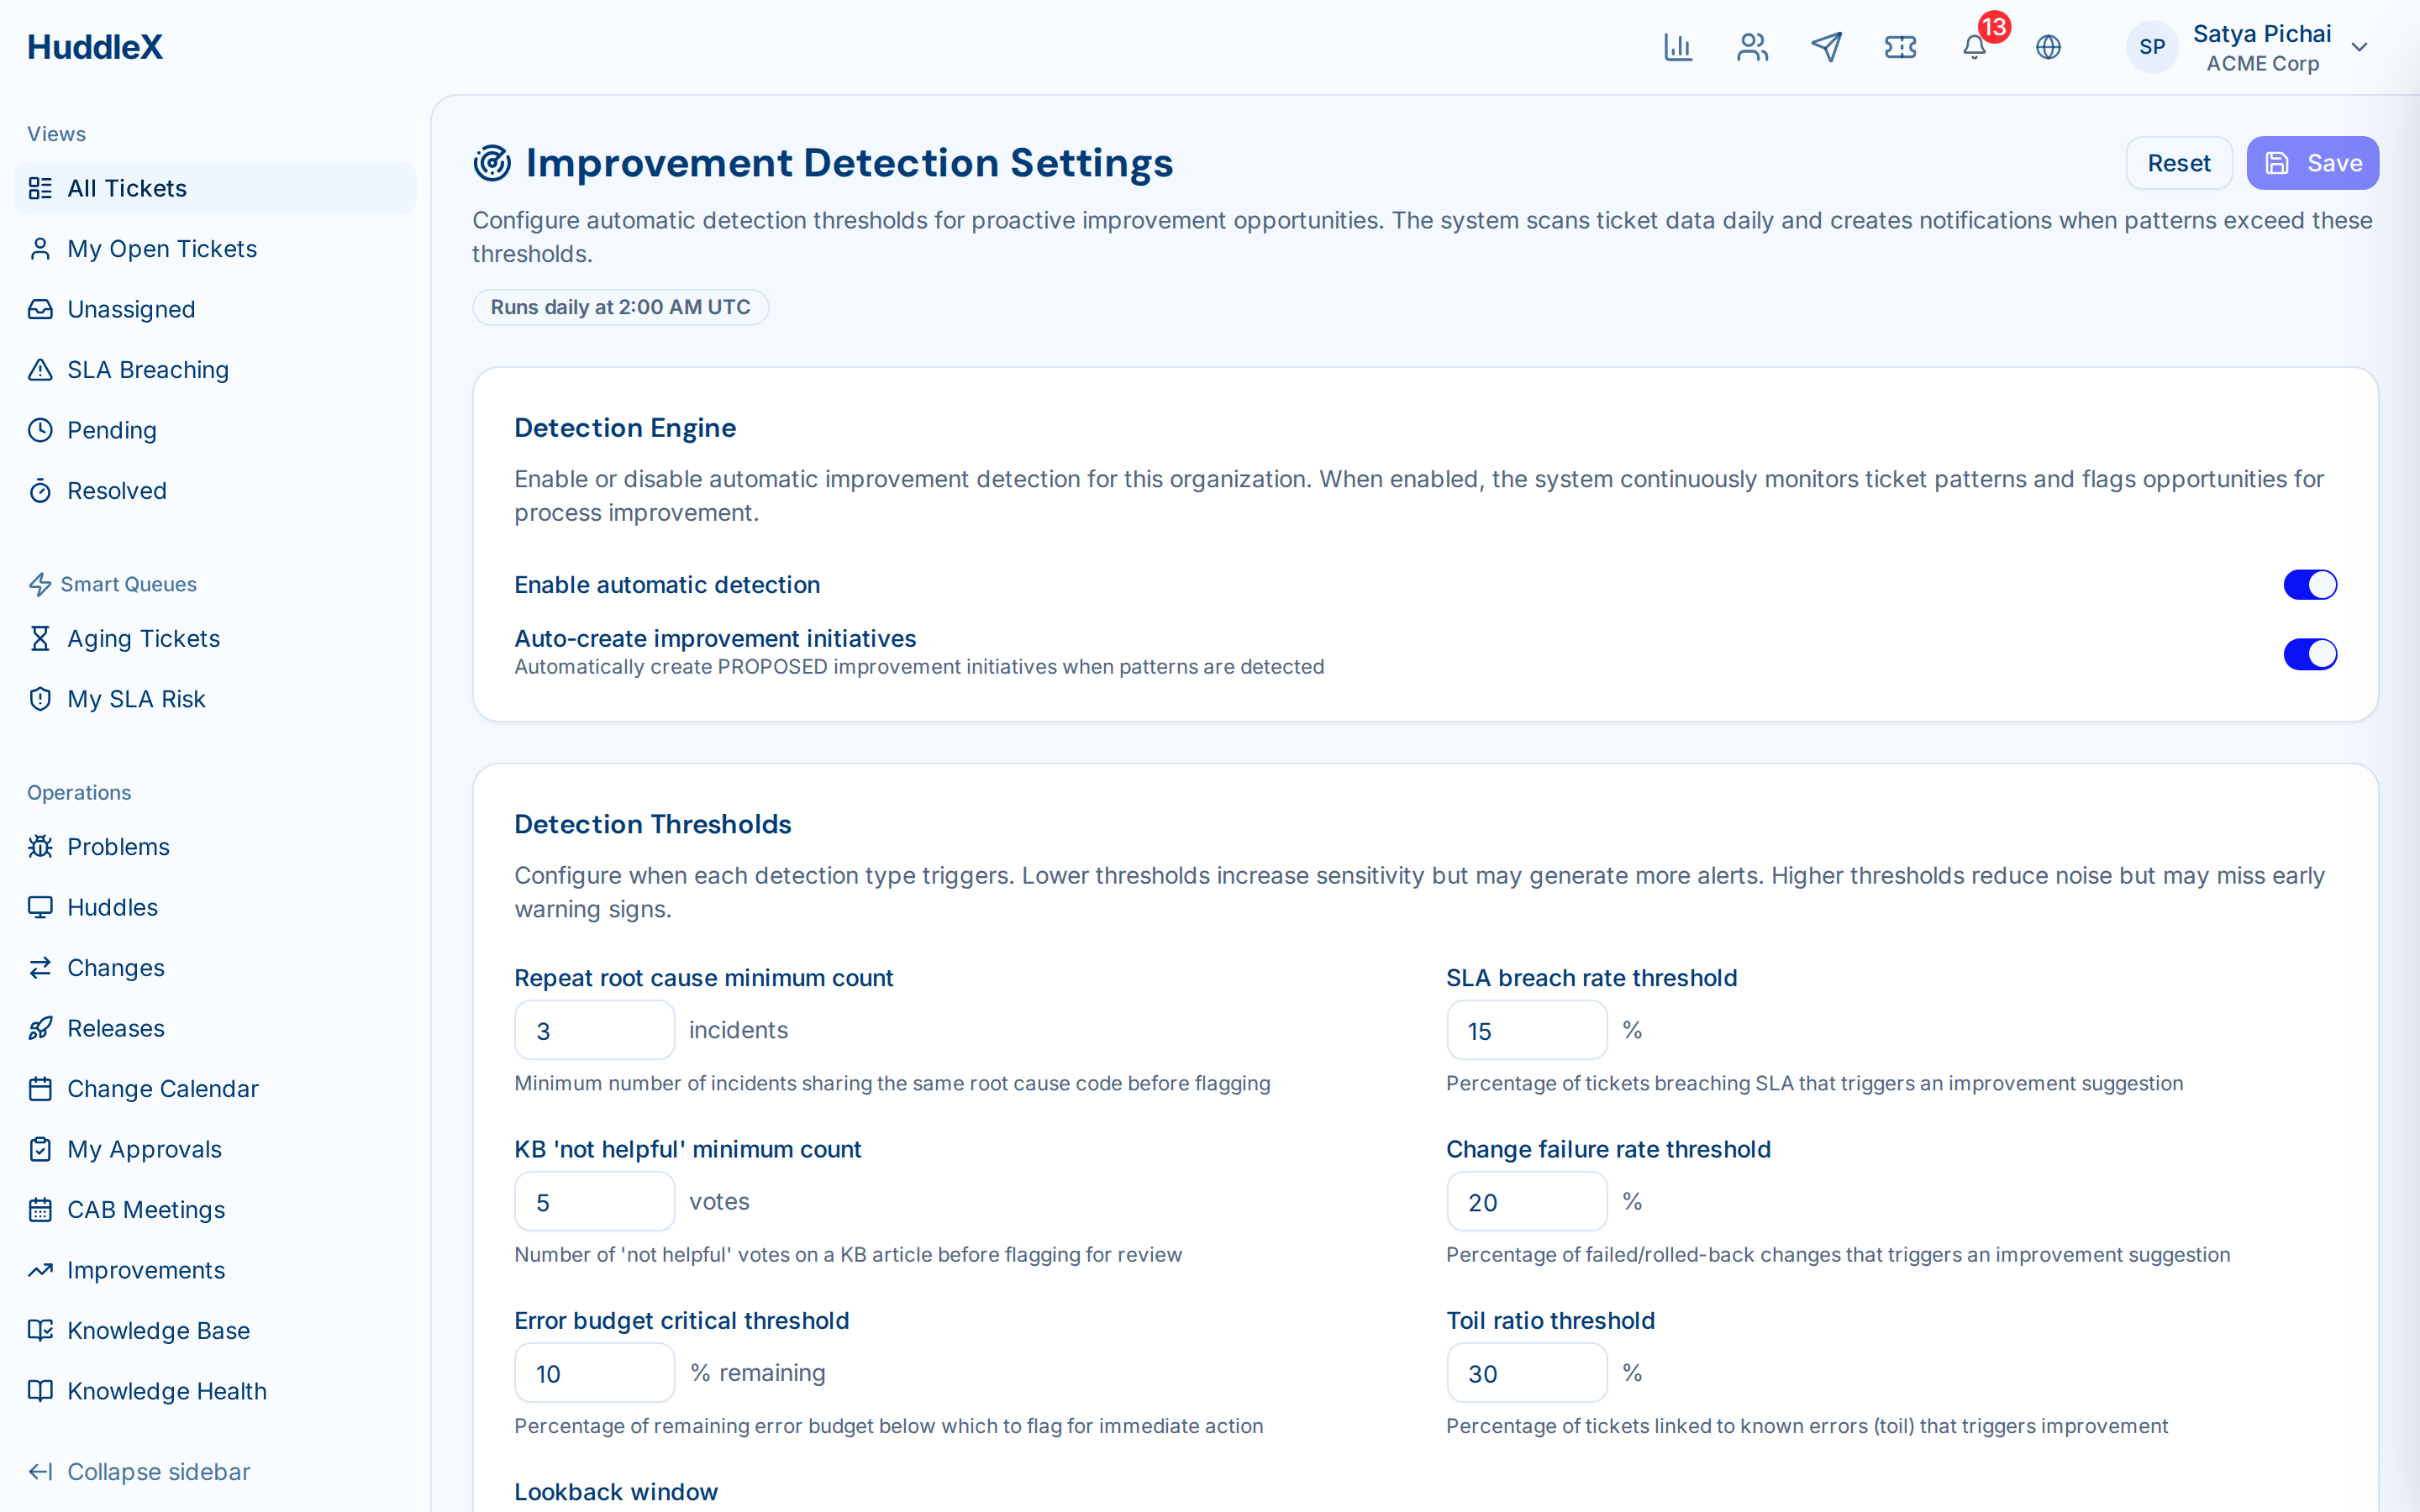Click the Detection Engine heading
Viewport: 2420px width, 1512px height.
tap(625, 428)
